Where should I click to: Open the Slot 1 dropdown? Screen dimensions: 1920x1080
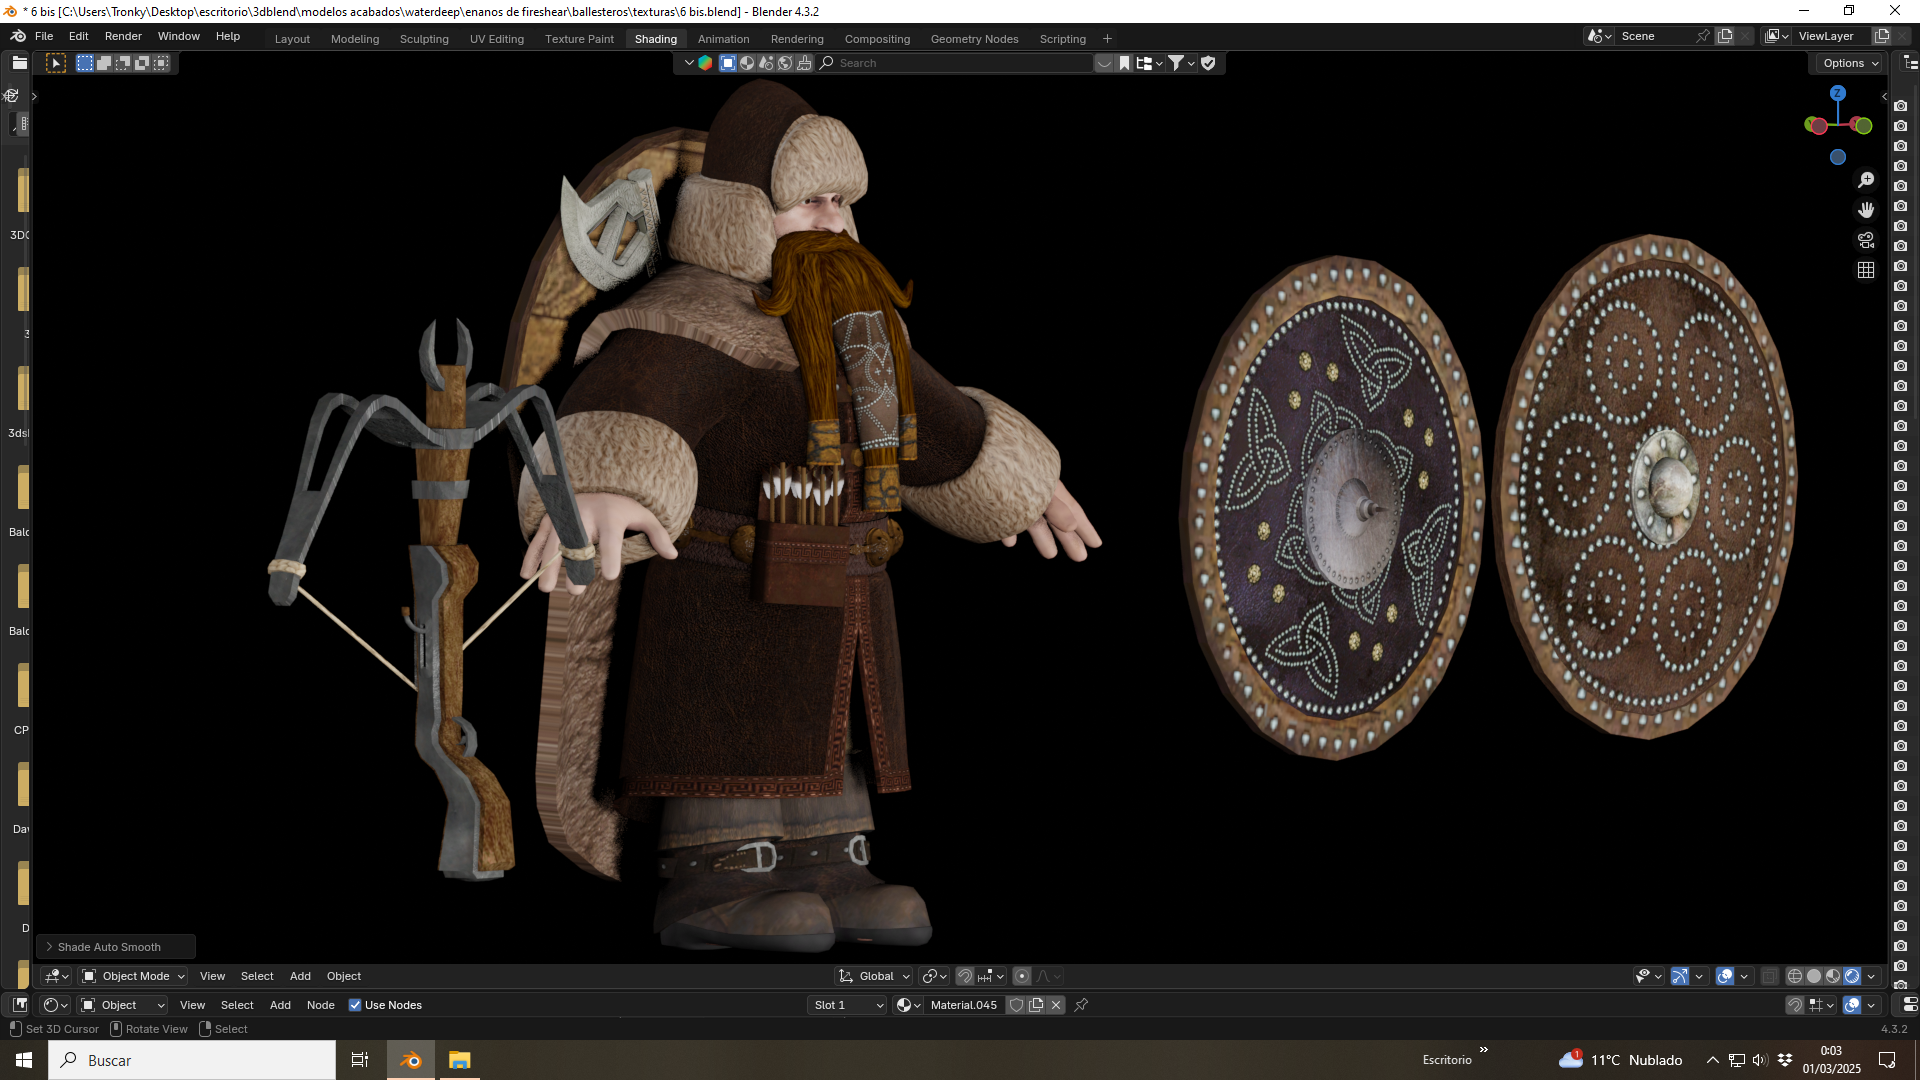848,1005
